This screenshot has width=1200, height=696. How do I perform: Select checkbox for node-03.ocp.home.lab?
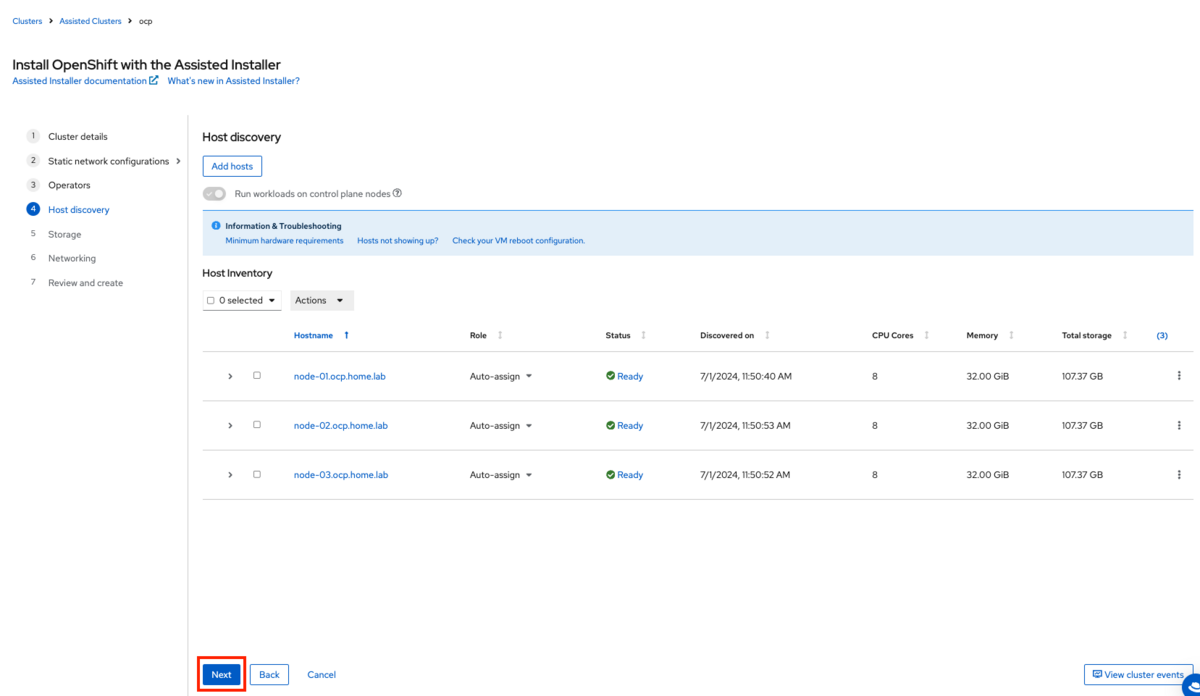pos(257,475)
